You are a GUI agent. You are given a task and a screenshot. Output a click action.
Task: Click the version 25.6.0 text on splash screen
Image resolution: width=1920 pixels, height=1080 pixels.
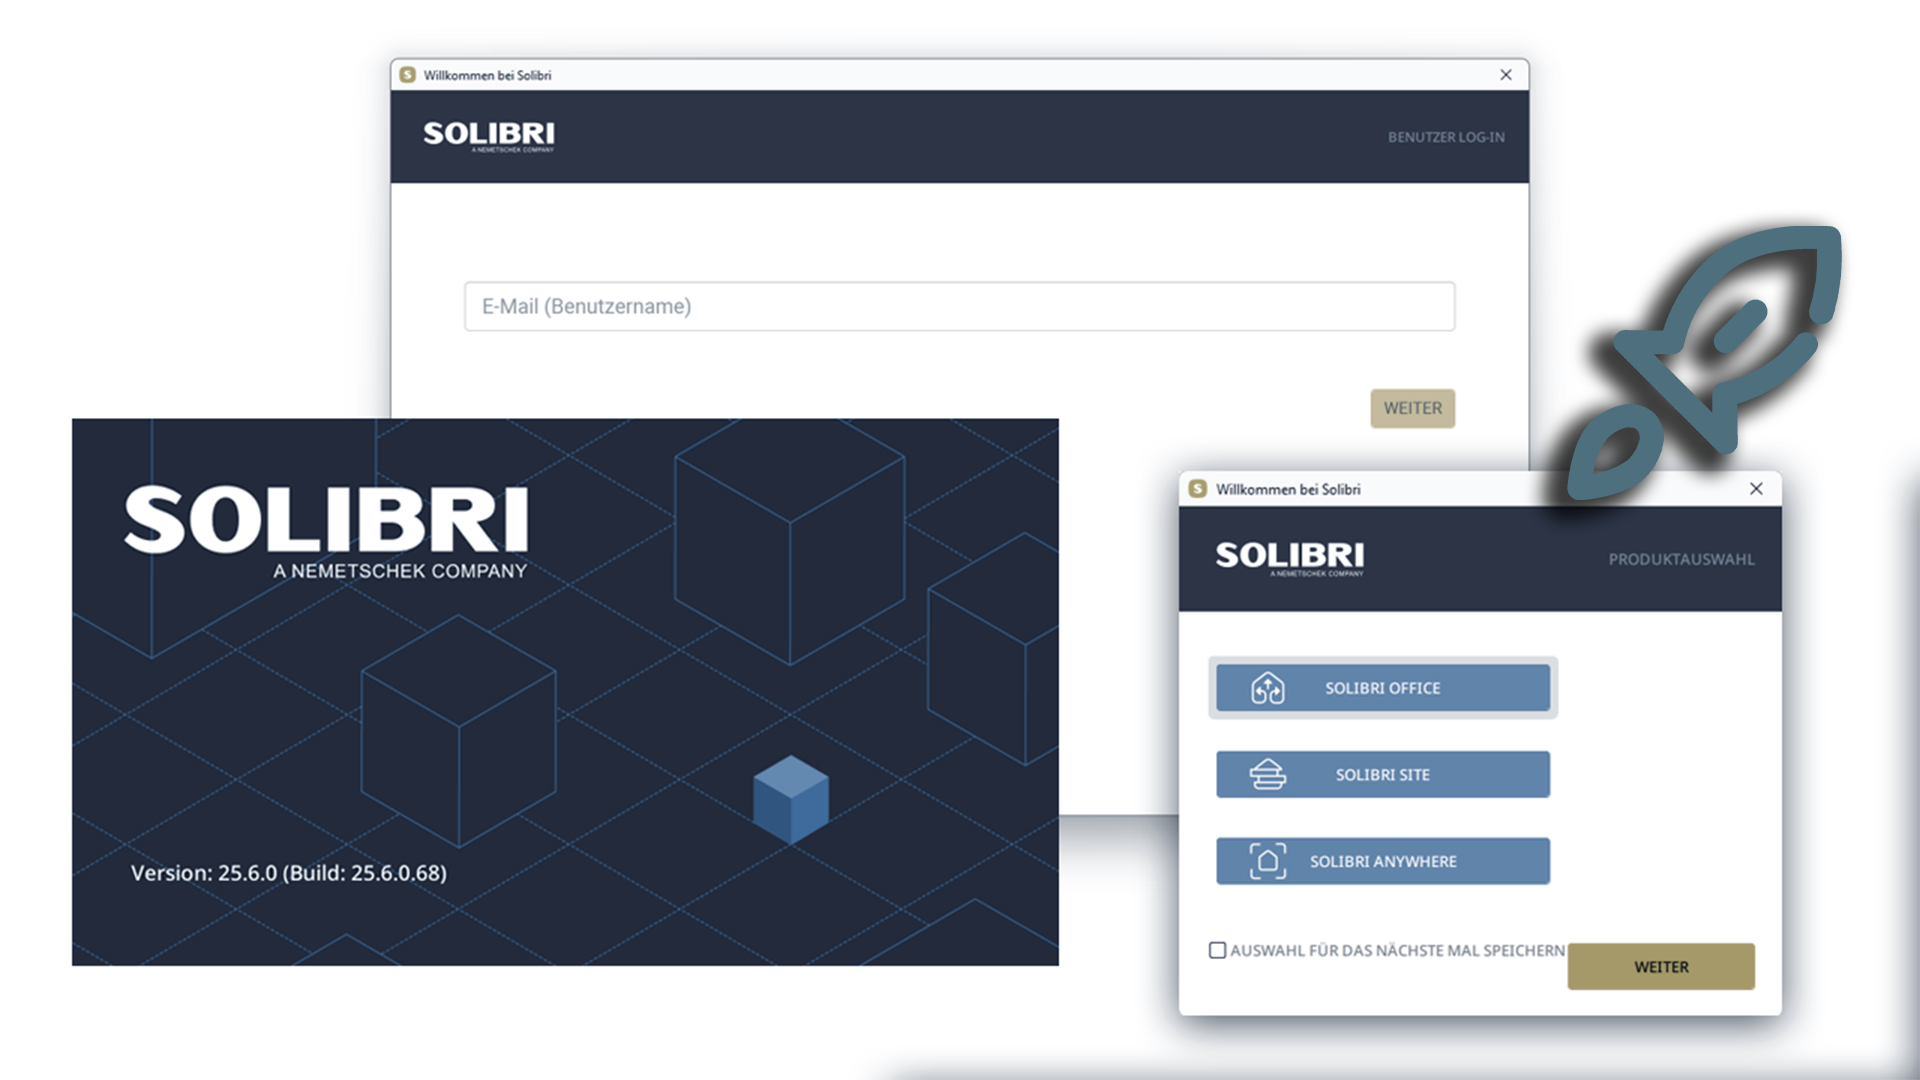point(289,873)
